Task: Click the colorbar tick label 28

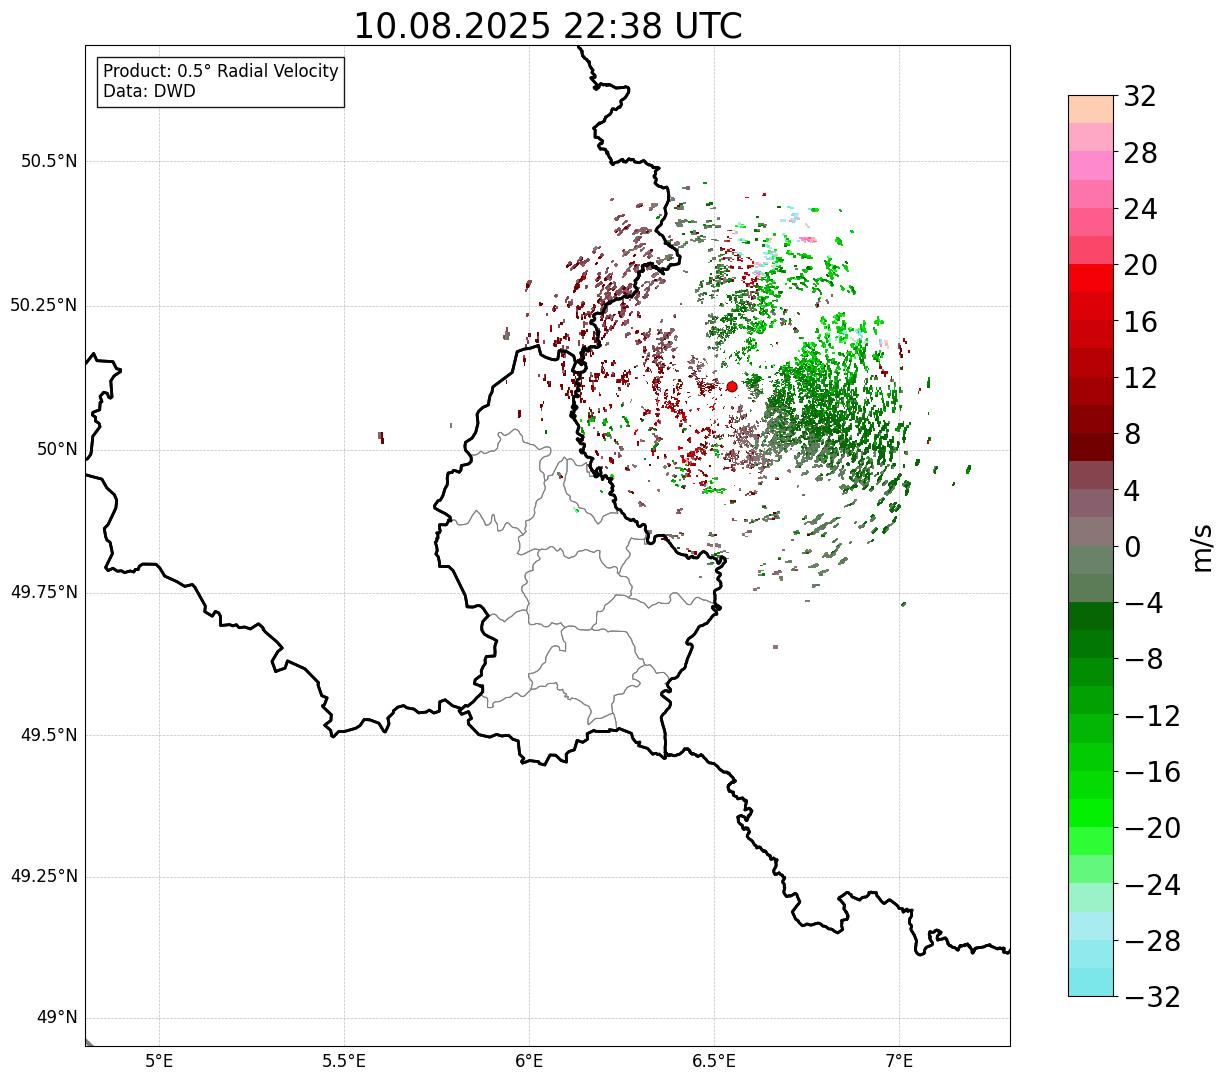Action: pos(1140,153)
